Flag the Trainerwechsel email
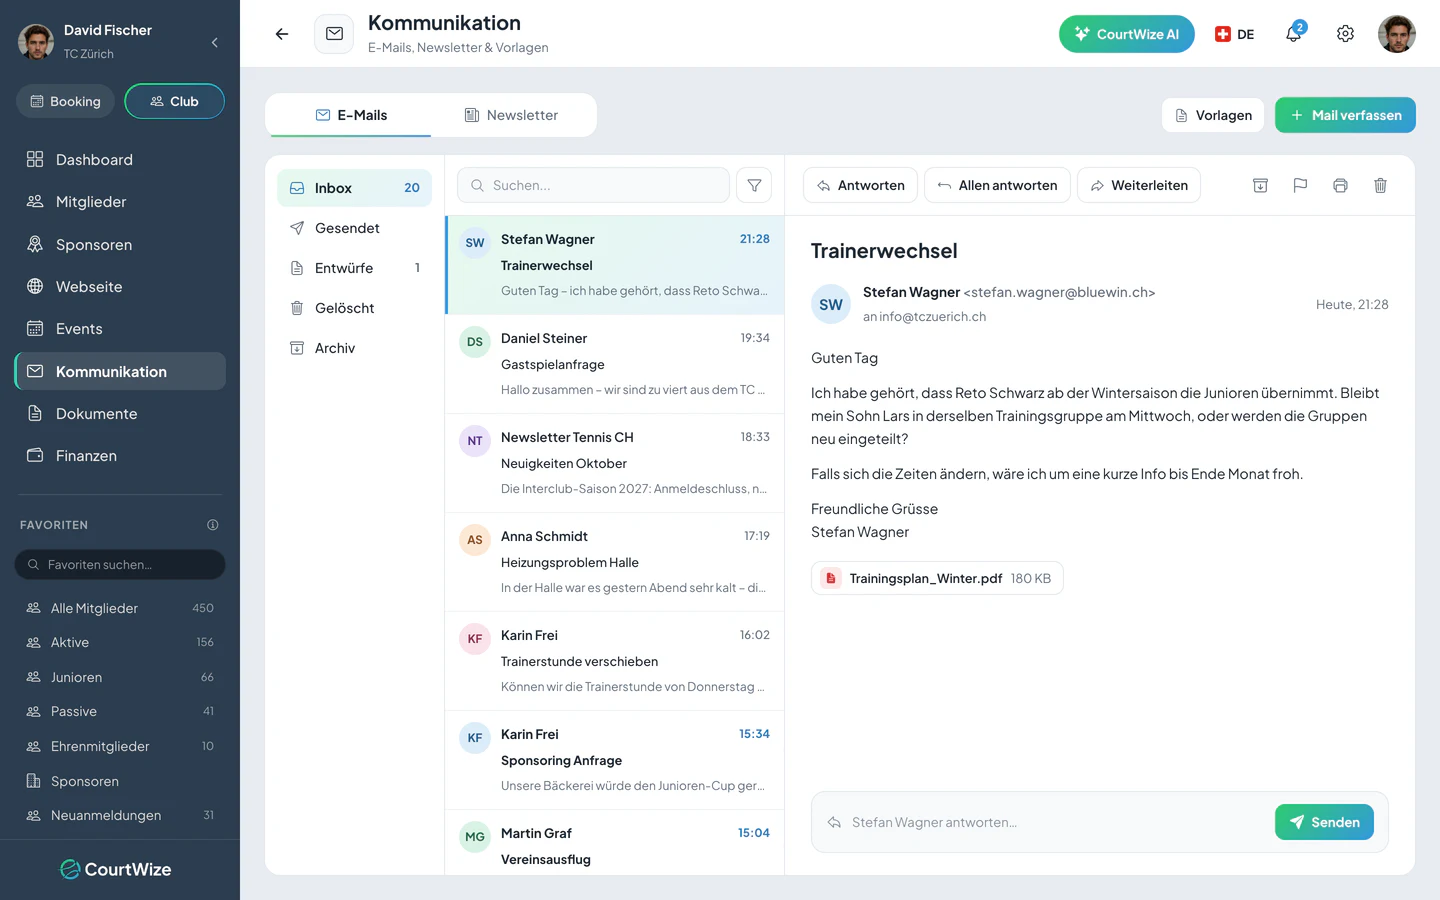The image size is (1440, 900). [x=1300, y=185]
